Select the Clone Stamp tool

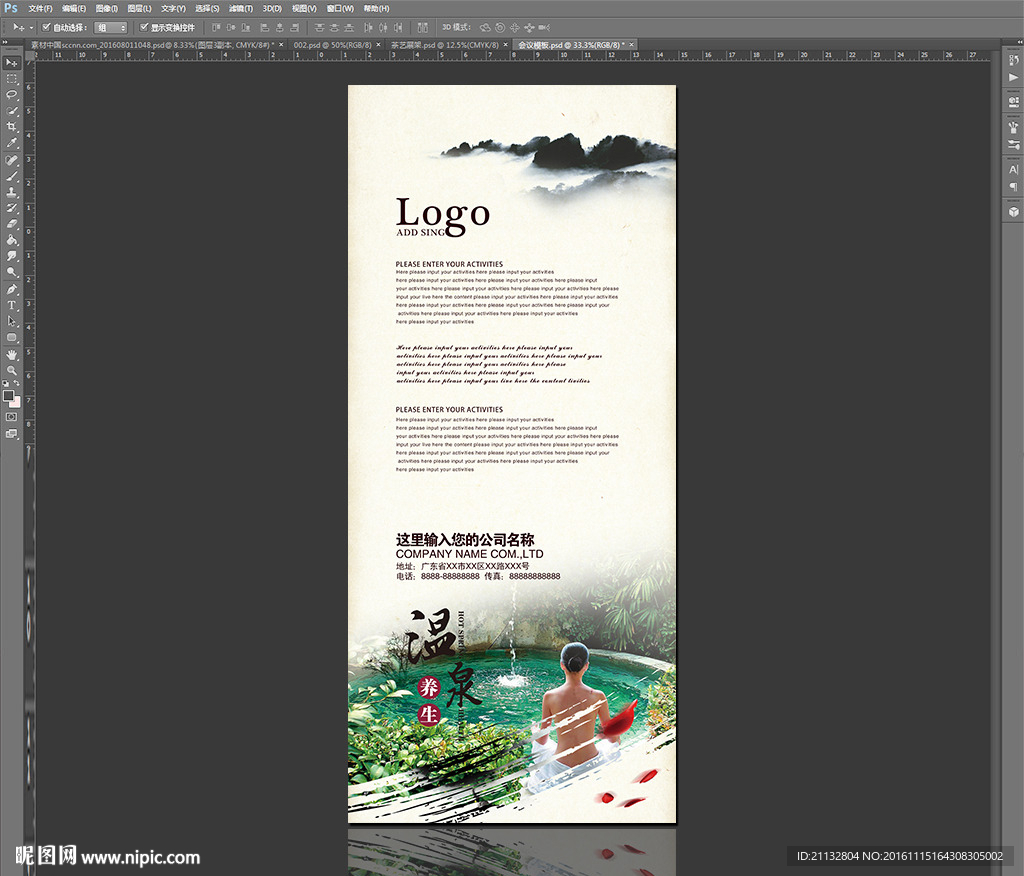(12, 192)
